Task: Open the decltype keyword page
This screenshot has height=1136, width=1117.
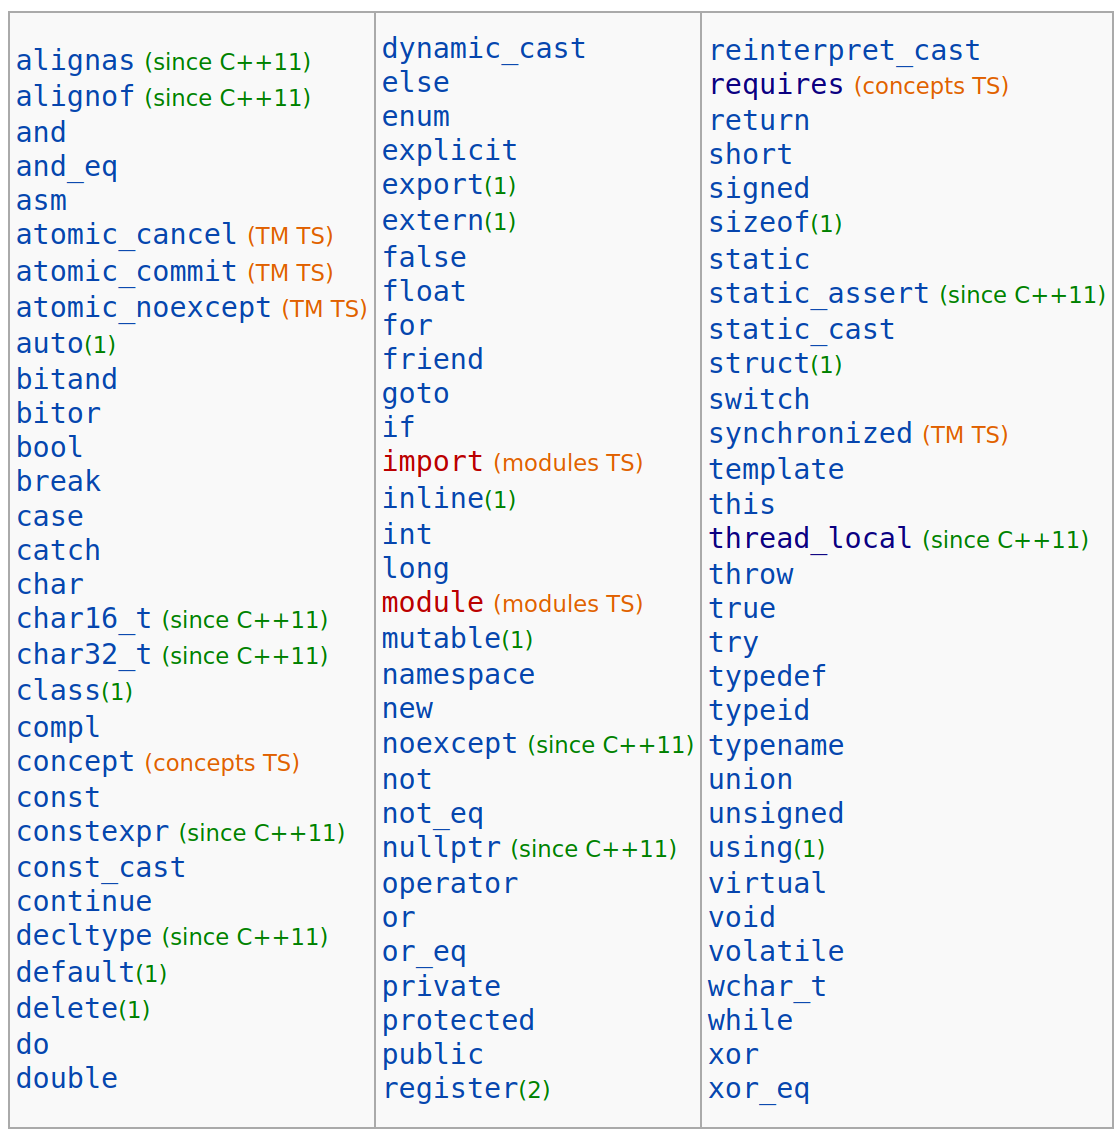Action: 84,937
